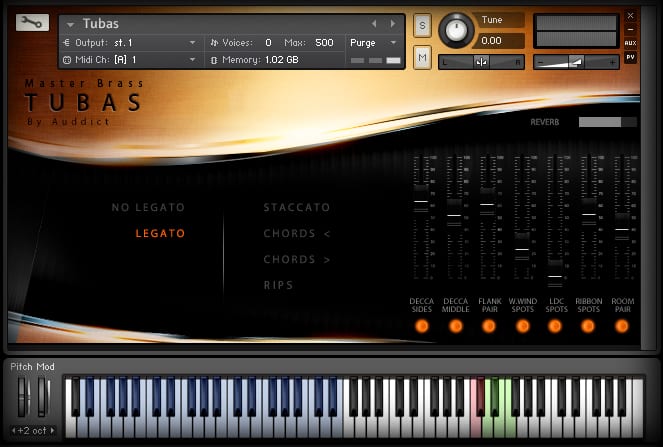Select the previous instrument preset arrow
This screenshot has width=663, height=447.
click(x=374, y=23)
